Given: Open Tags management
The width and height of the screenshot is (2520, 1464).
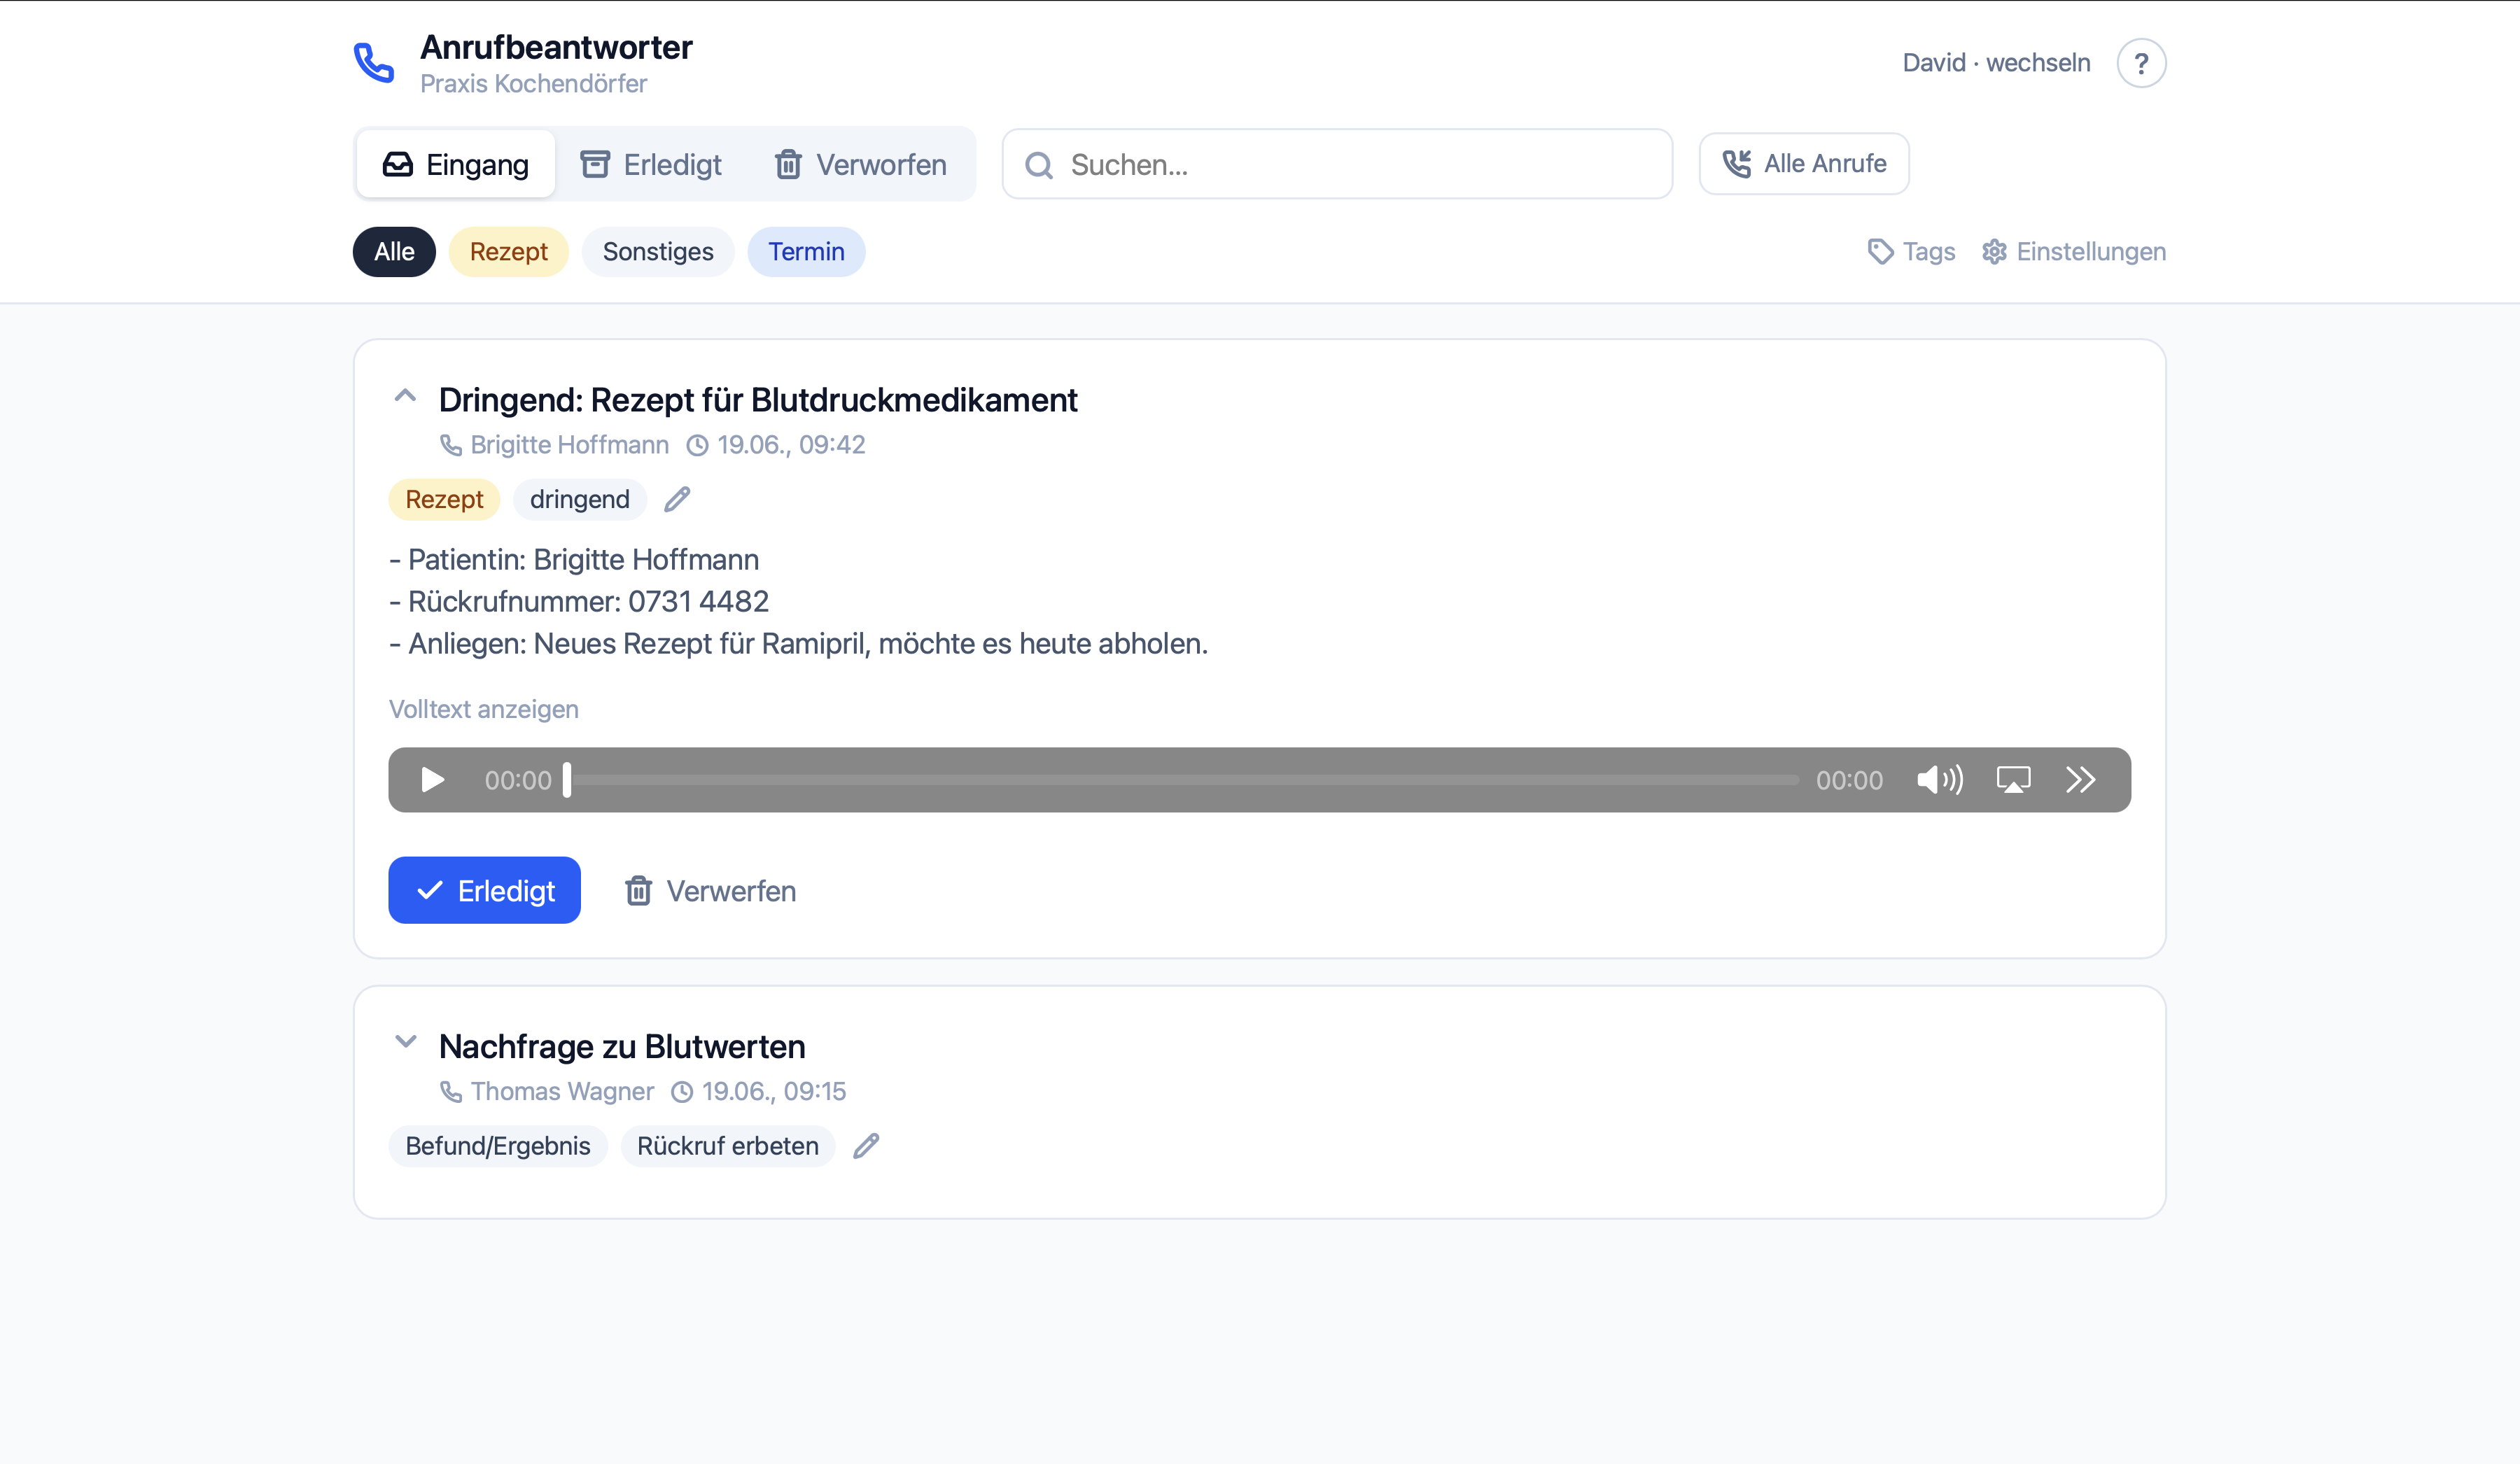Looking at the screenshot, I should tap(1911, 252).
